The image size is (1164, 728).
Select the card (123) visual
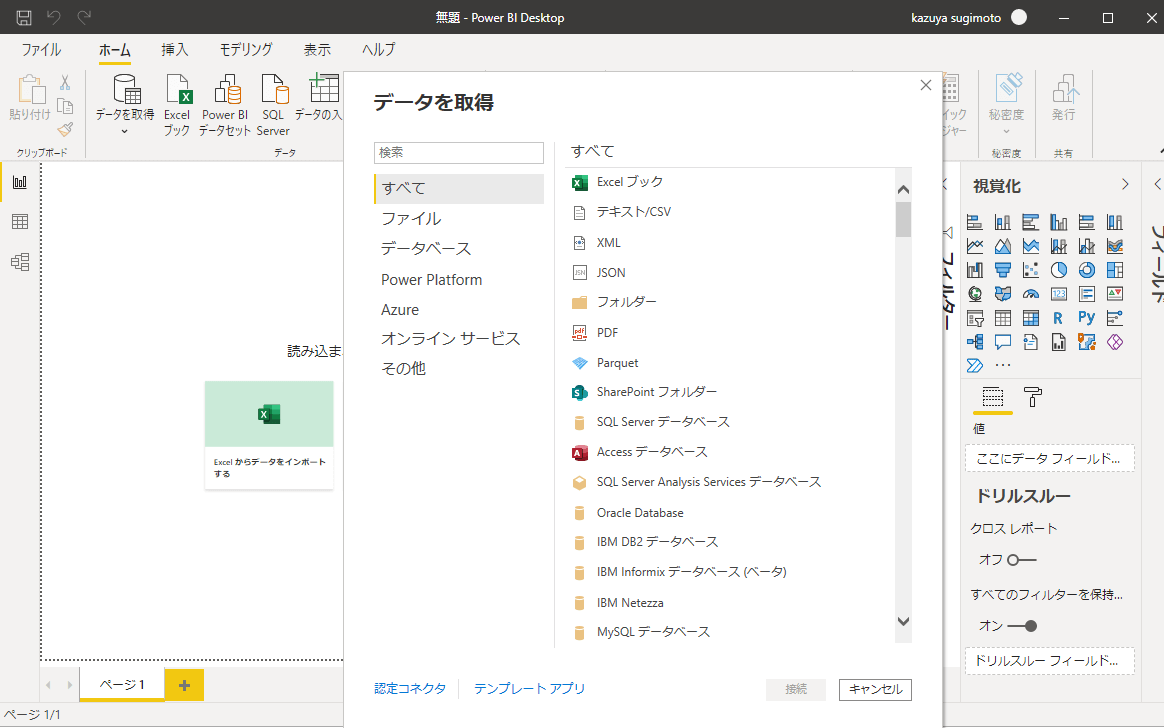coord(1059,294)
